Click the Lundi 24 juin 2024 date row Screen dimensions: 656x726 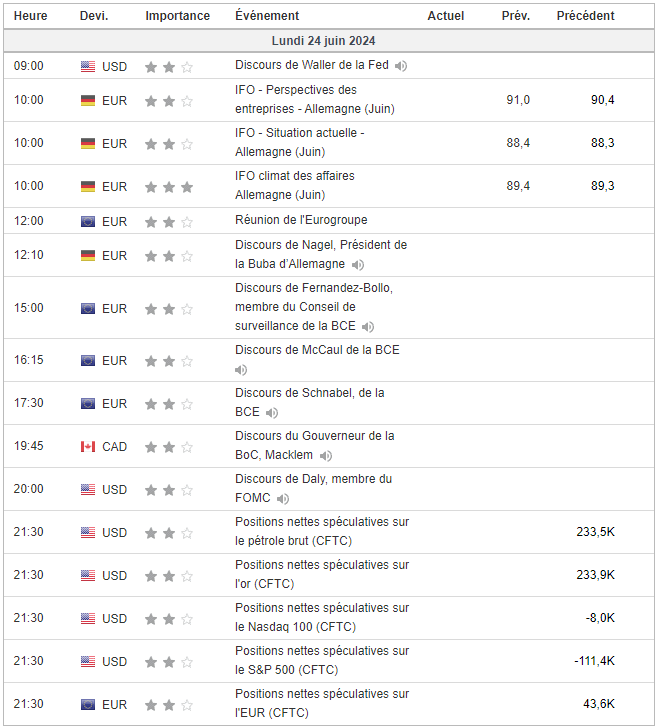click(x=324, y=41)
